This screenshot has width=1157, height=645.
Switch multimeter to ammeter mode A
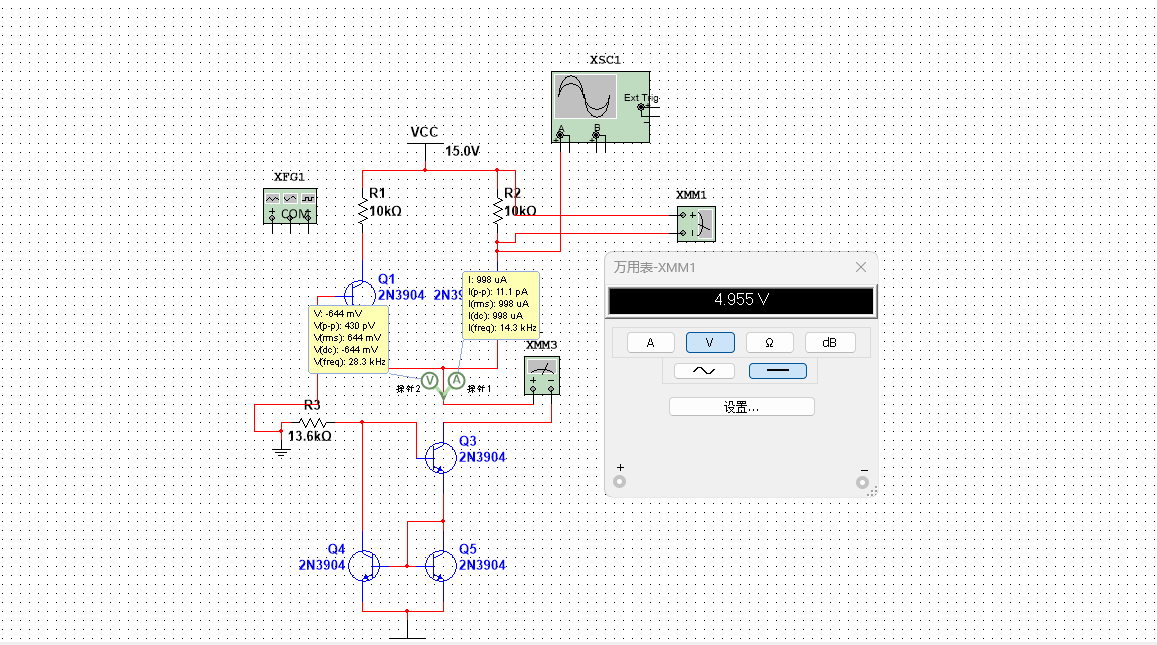click(x=650, y=342)
